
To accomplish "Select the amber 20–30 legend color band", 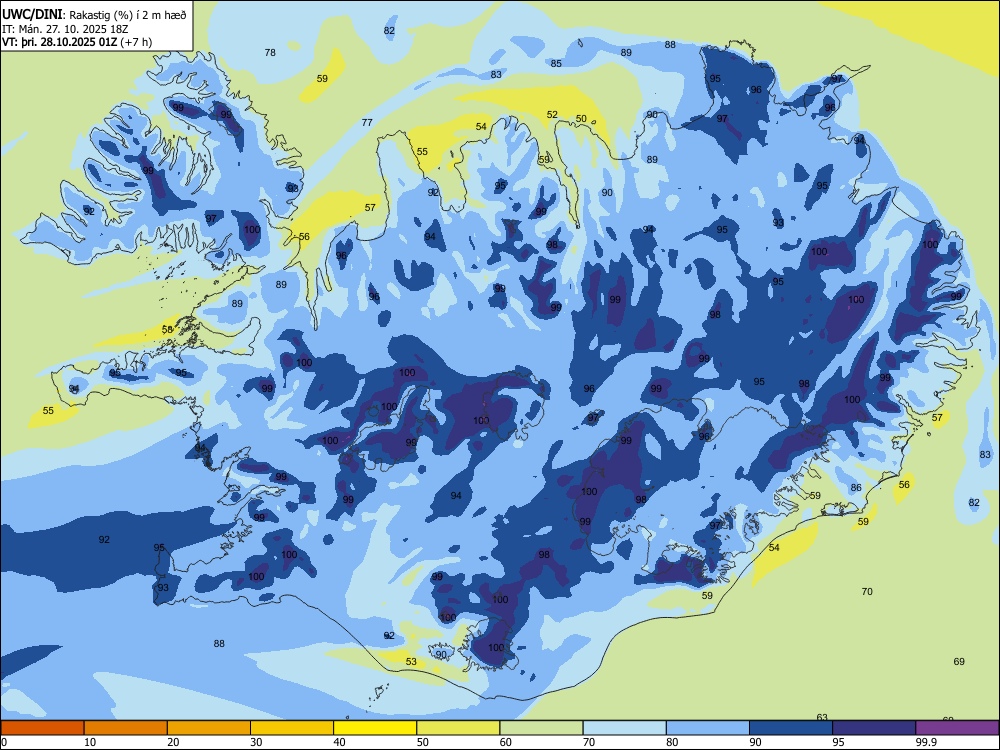I will [209, 728].
